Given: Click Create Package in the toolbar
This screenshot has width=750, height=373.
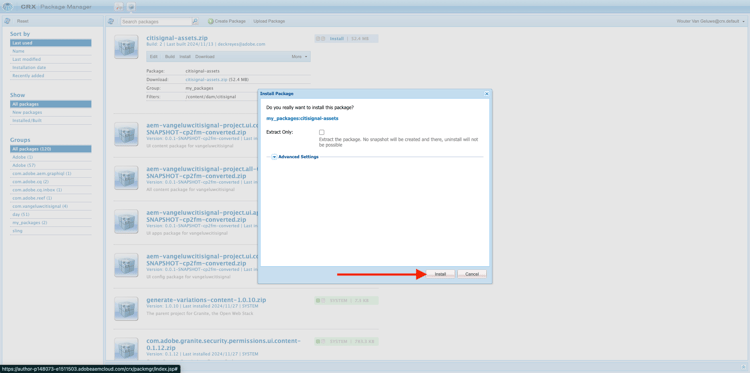Looking at the screenshot, I should [227, 22].
